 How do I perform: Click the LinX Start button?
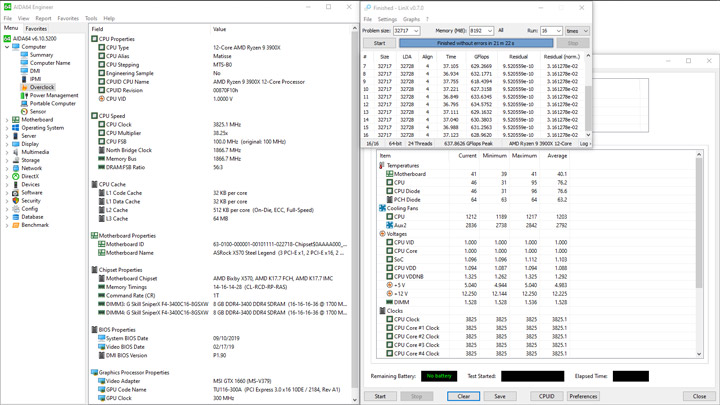click(379, 43)
